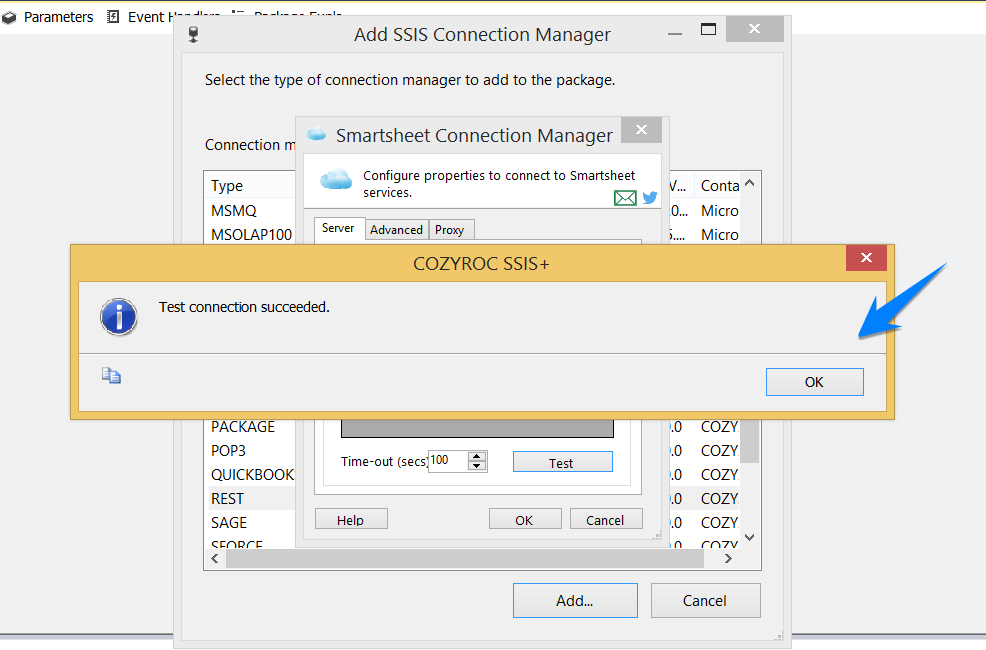Click the Add SSIS Connection Manager title bar icon
The width and height of the screenshot is (986, 650).
194,35
